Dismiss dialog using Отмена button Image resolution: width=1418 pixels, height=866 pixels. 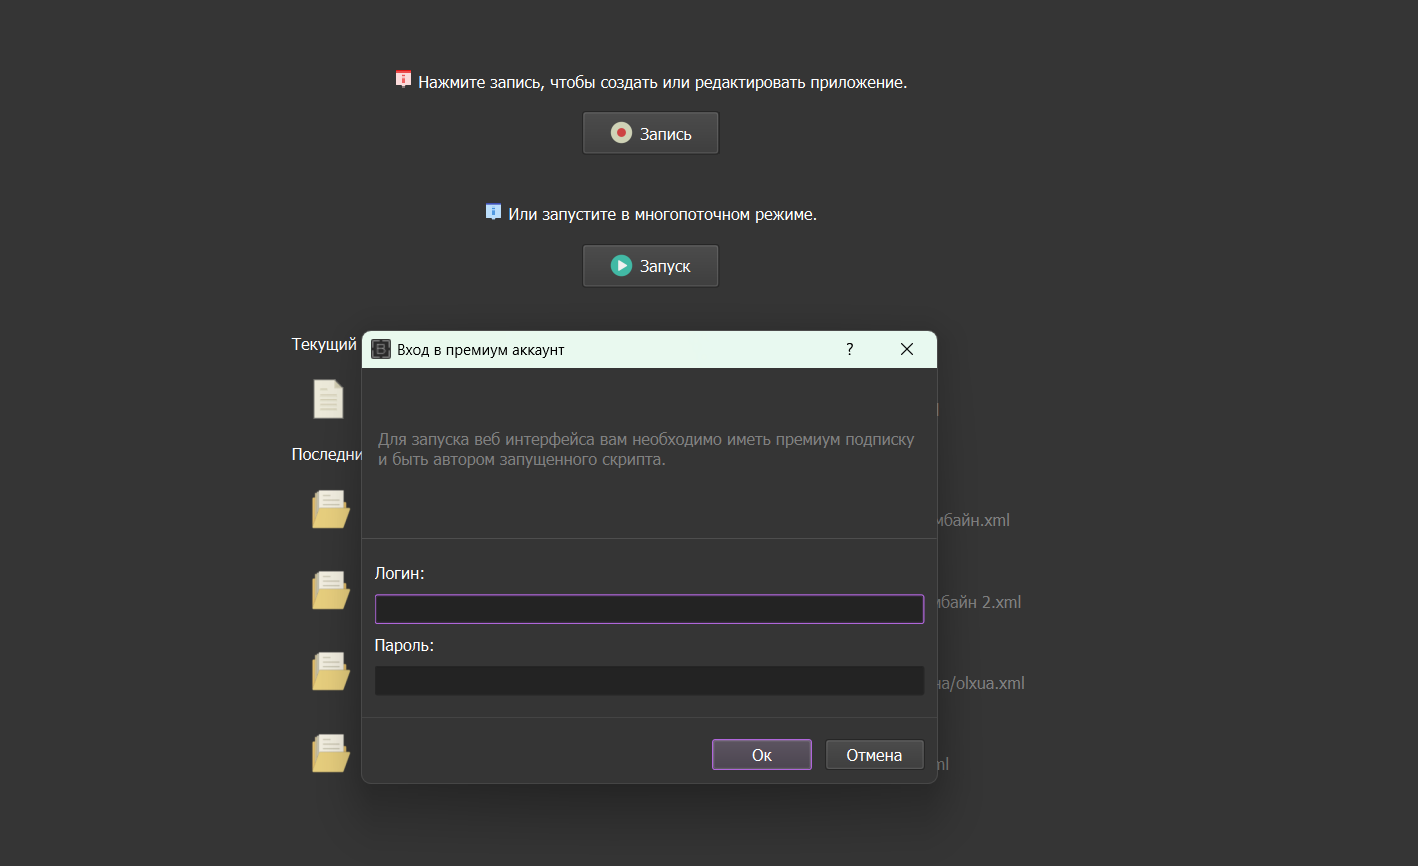click(x=874, y=754)
